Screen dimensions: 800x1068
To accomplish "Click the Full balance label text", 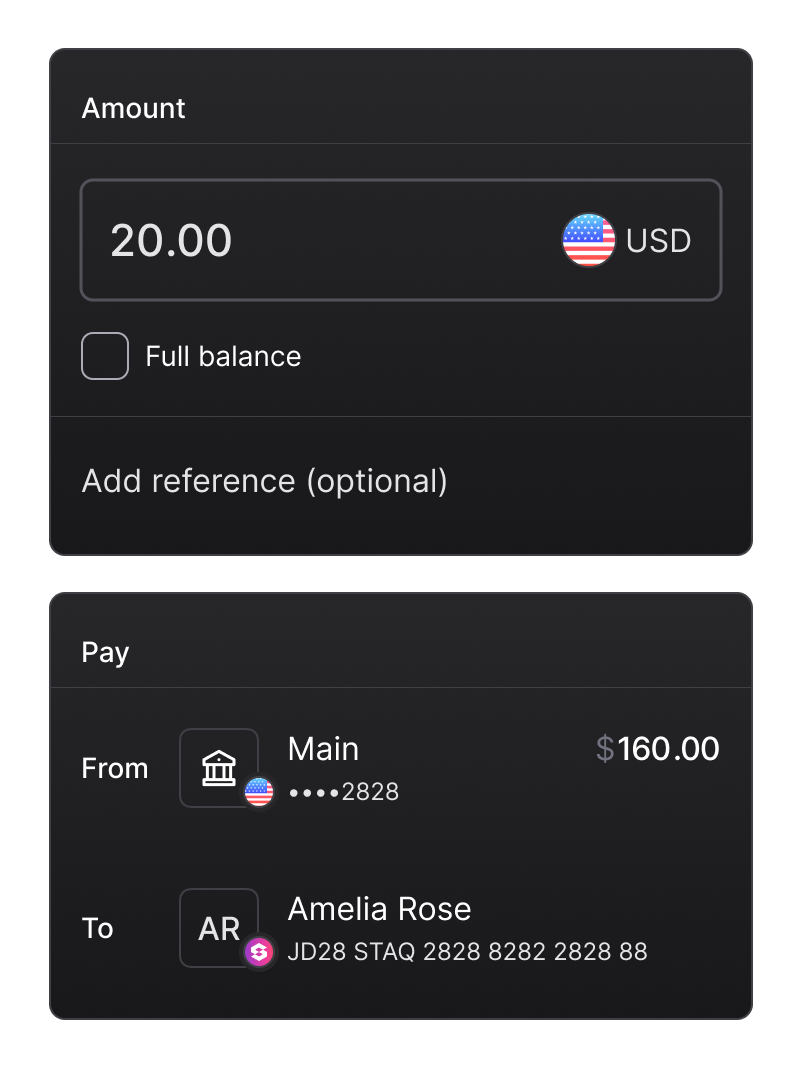I will [x=223, y=357].
